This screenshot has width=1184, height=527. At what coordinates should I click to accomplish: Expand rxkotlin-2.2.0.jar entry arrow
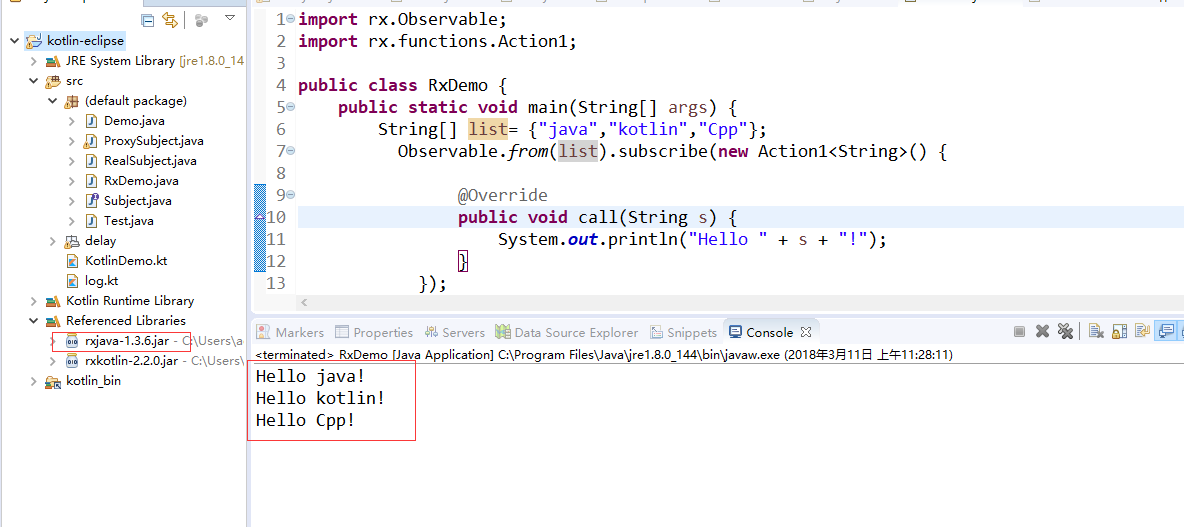pyautogui.click(x=52, y=361)
